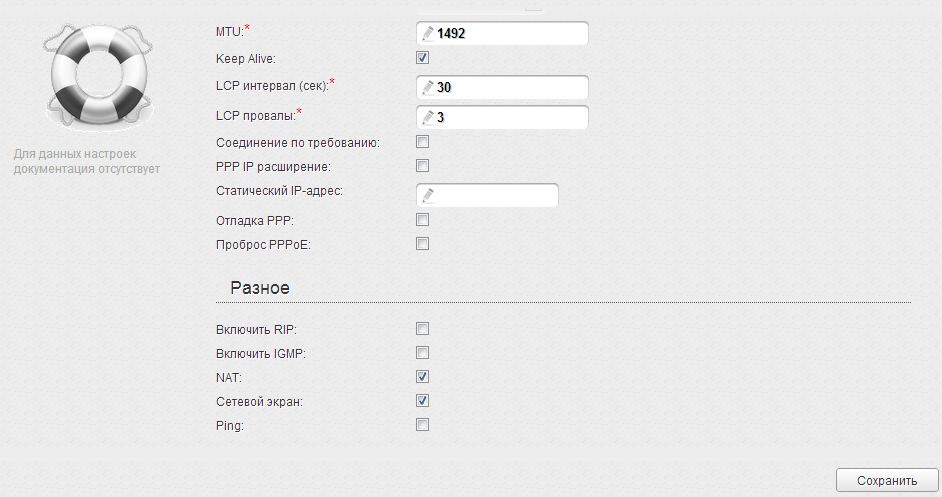Image resolution: width=942 pixels, height=497 pixels.
Task: Focus the MTU input showing 1492
Action: [502, 33]
